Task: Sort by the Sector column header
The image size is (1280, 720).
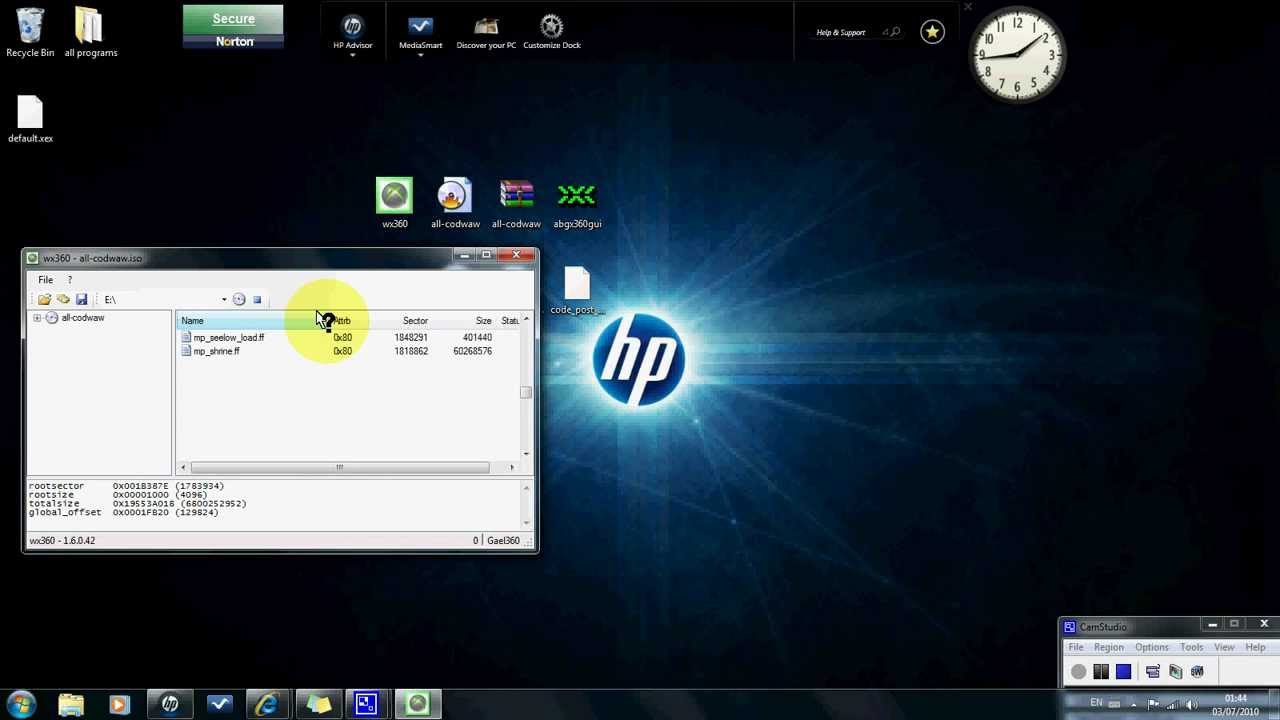Action: 415,321
